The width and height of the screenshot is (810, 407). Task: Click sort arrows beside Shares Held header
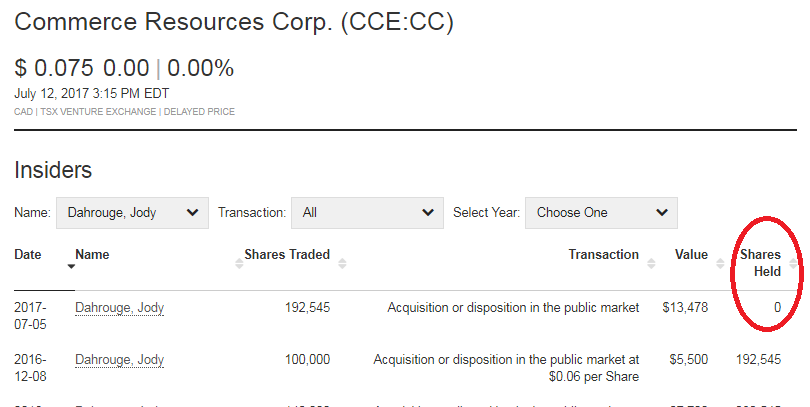click(794, 263)
